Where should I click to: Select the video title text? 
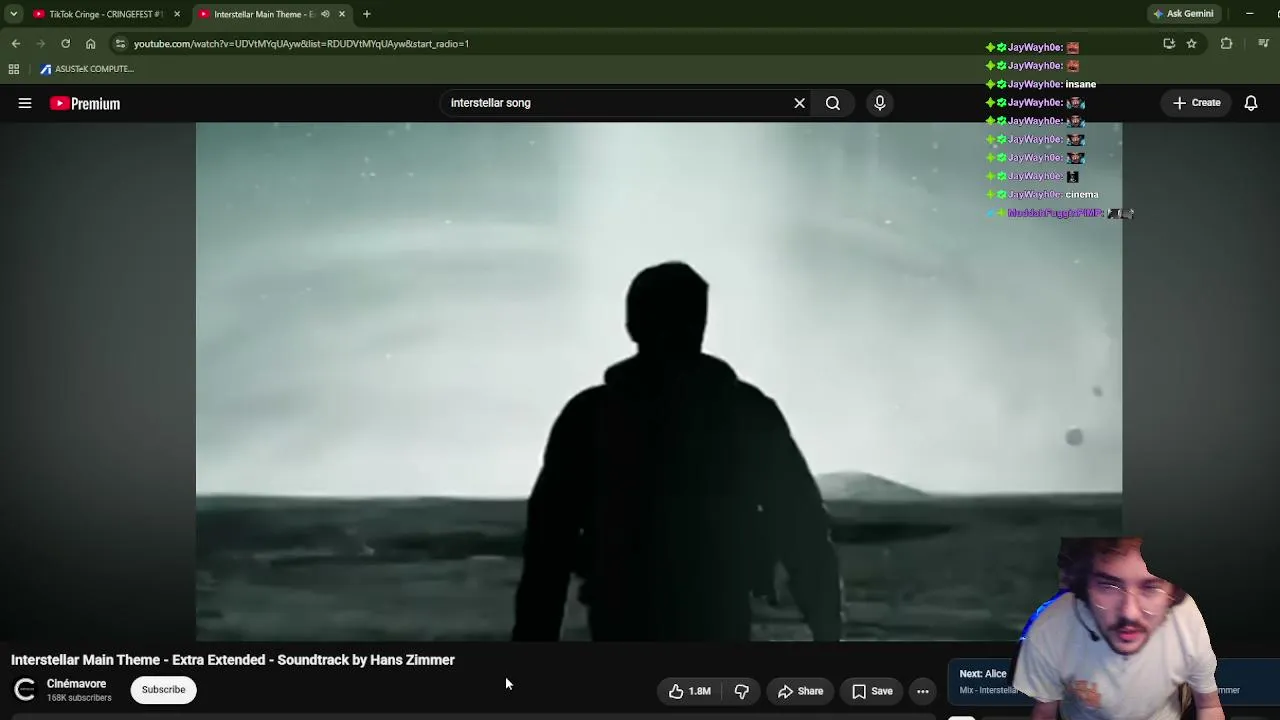click(233, 660)
